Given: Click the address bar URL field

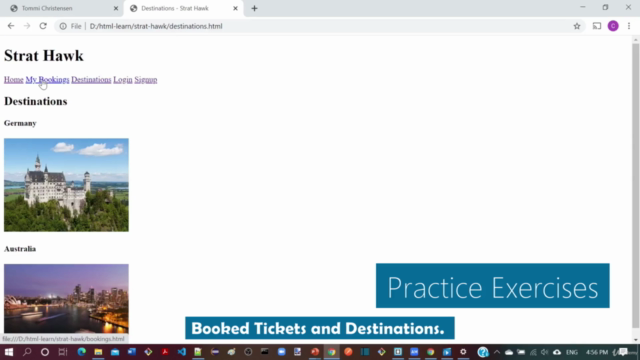Looking at the screenshot, I should click(x=156, y=26).
